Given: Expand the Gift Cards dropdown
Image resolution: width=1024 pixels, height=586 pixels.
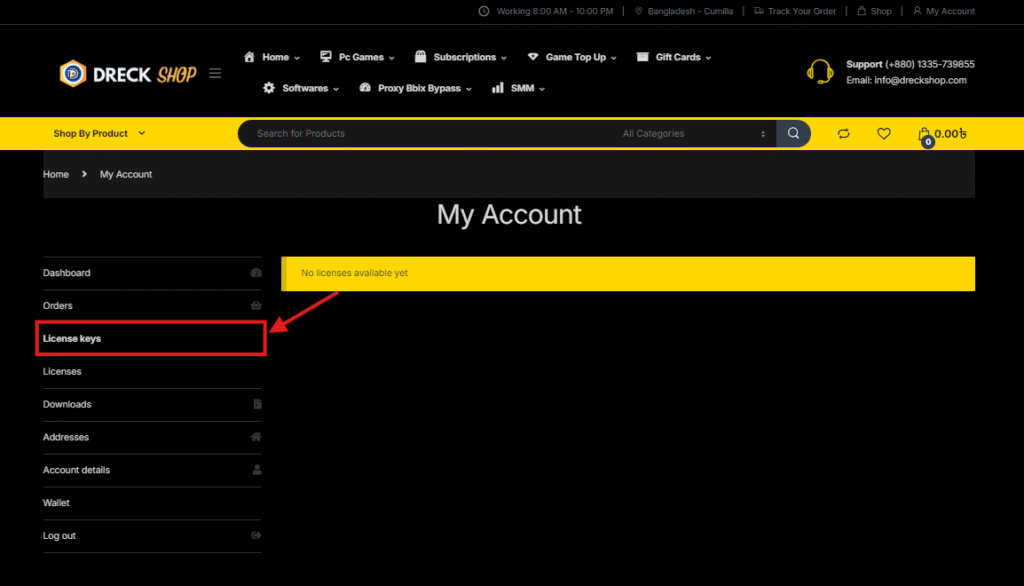Looking at the screenshot, I should point(709,58).
